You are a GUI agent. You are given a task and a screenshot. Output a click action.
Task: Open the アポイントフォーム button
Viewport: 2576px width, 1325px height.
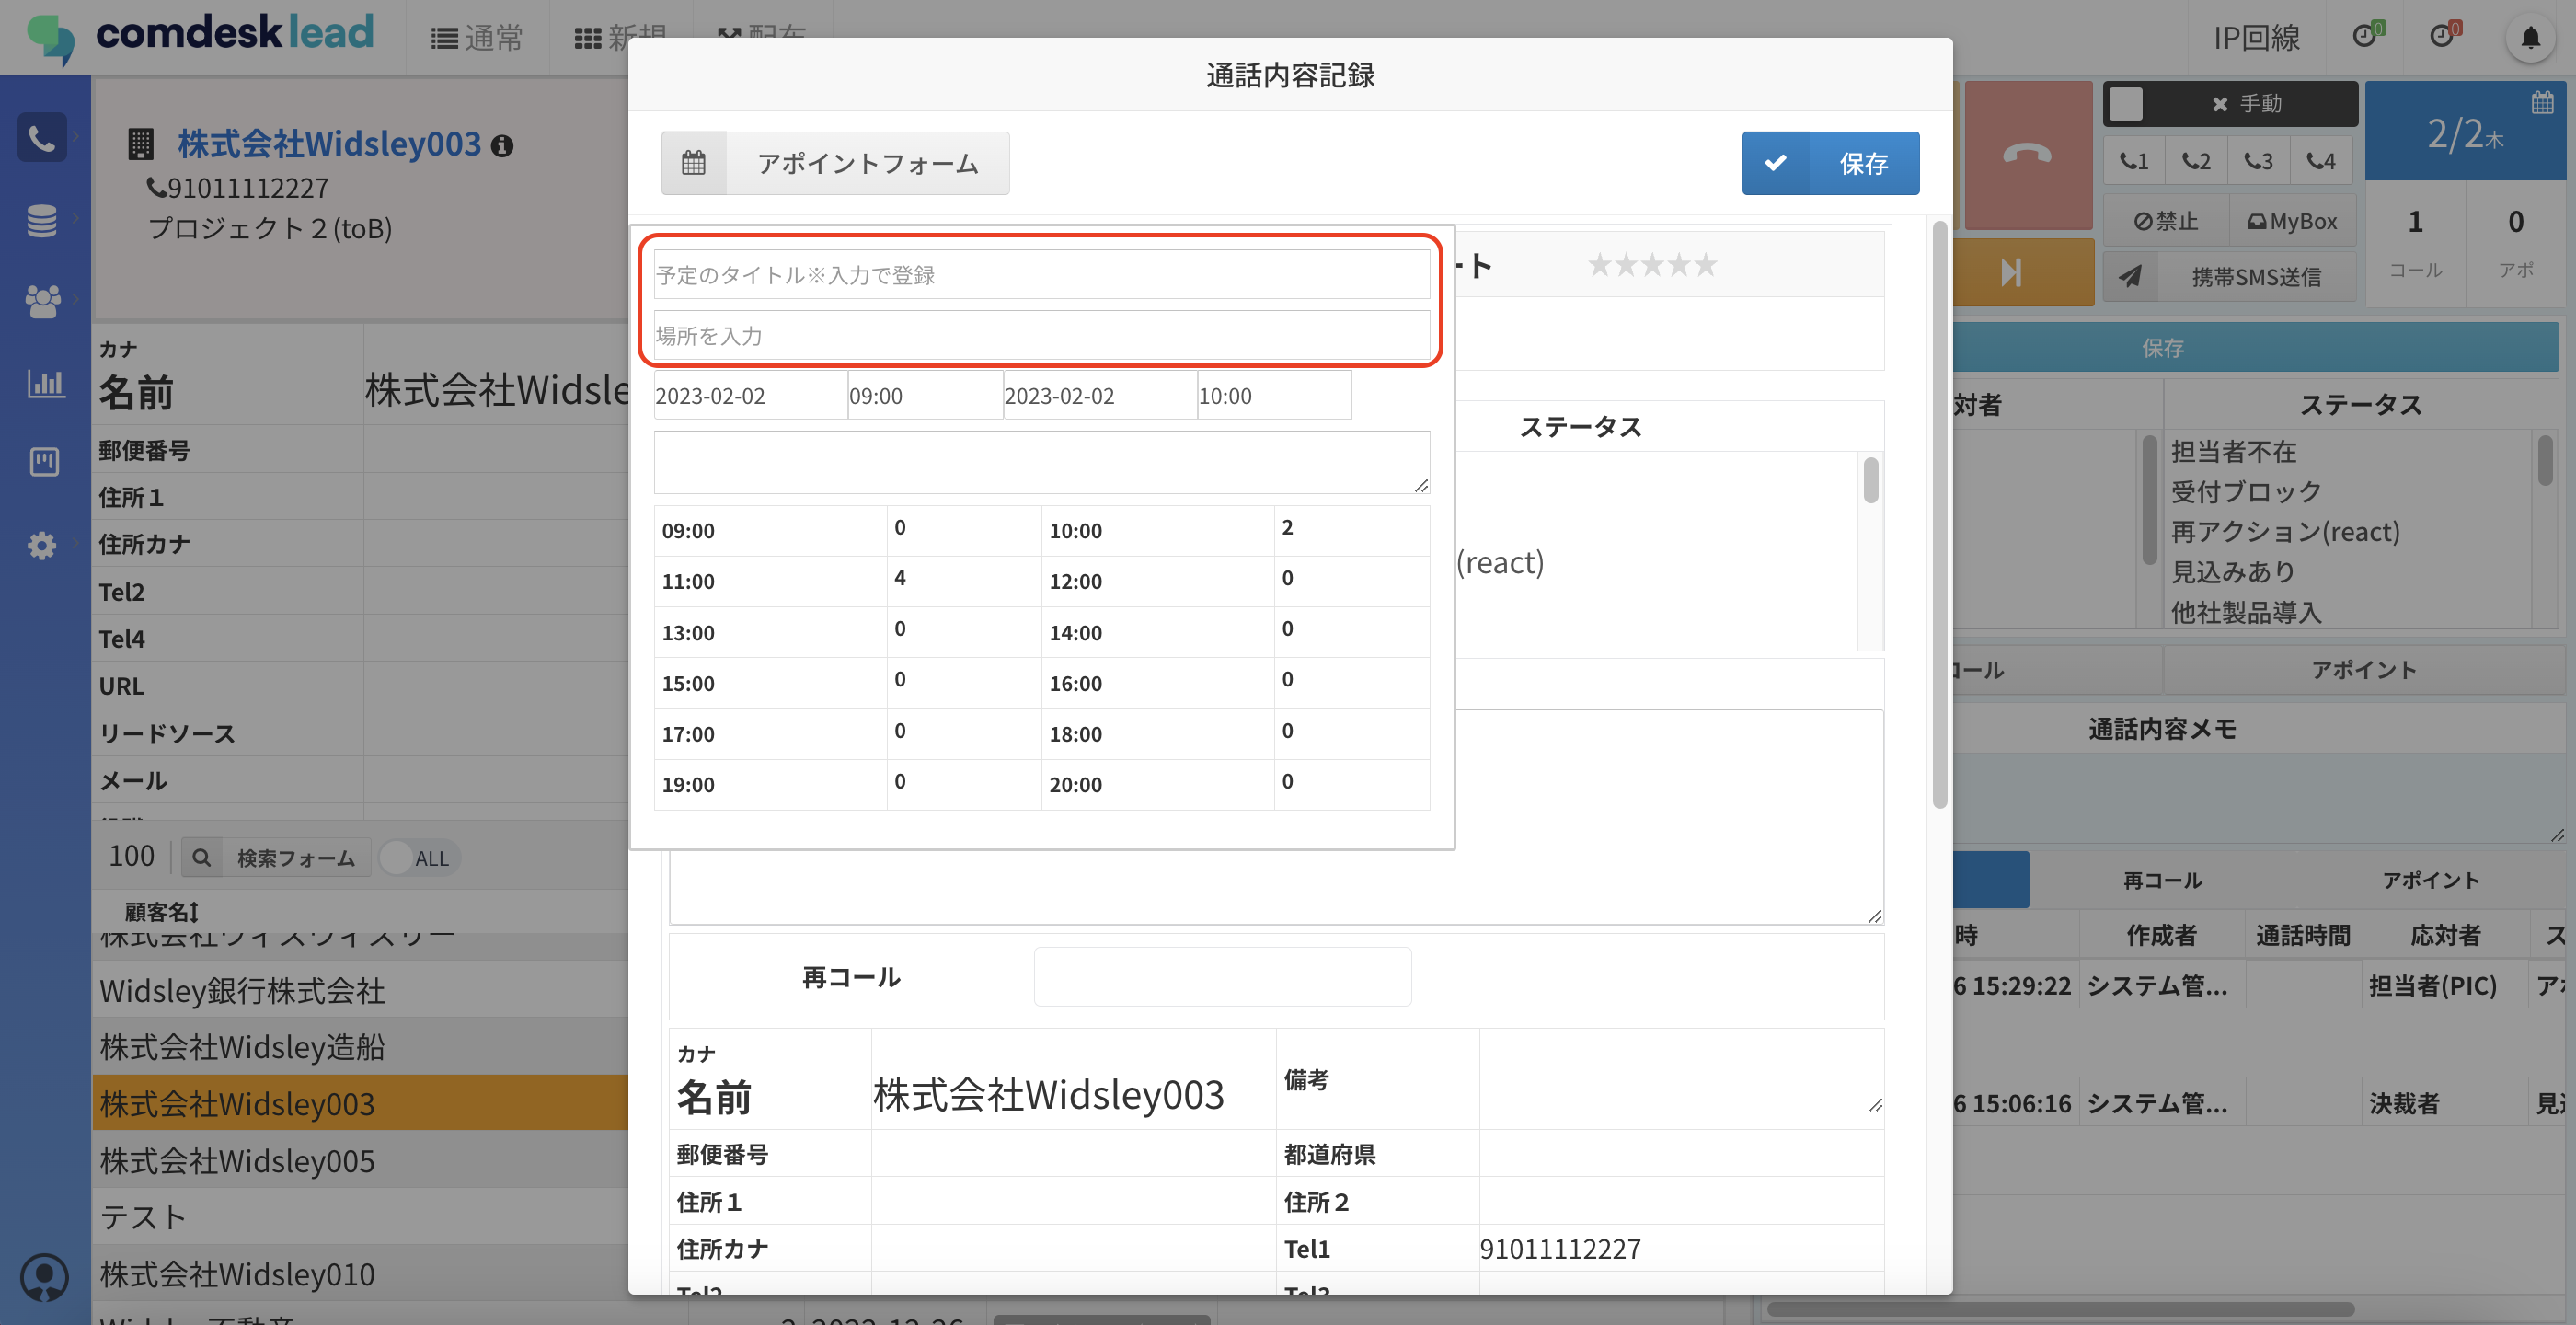point(835,163)
